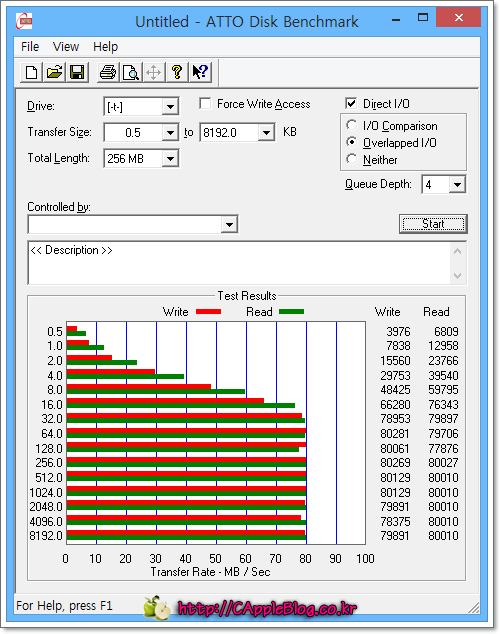Click the write value 3976

pos(398,332)
